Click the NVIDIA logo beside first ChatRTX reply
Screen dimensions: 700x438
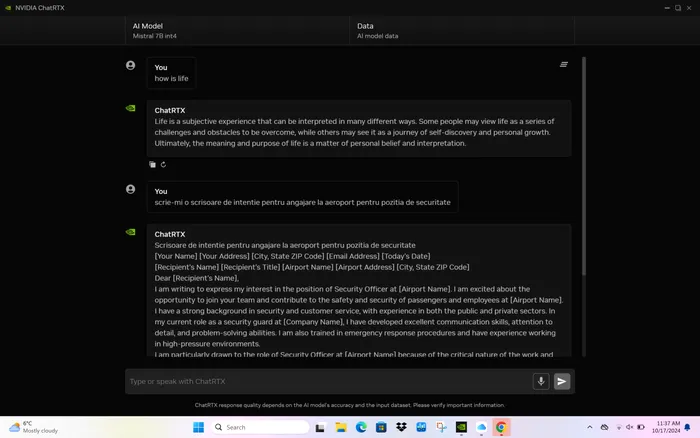point(130,108)
